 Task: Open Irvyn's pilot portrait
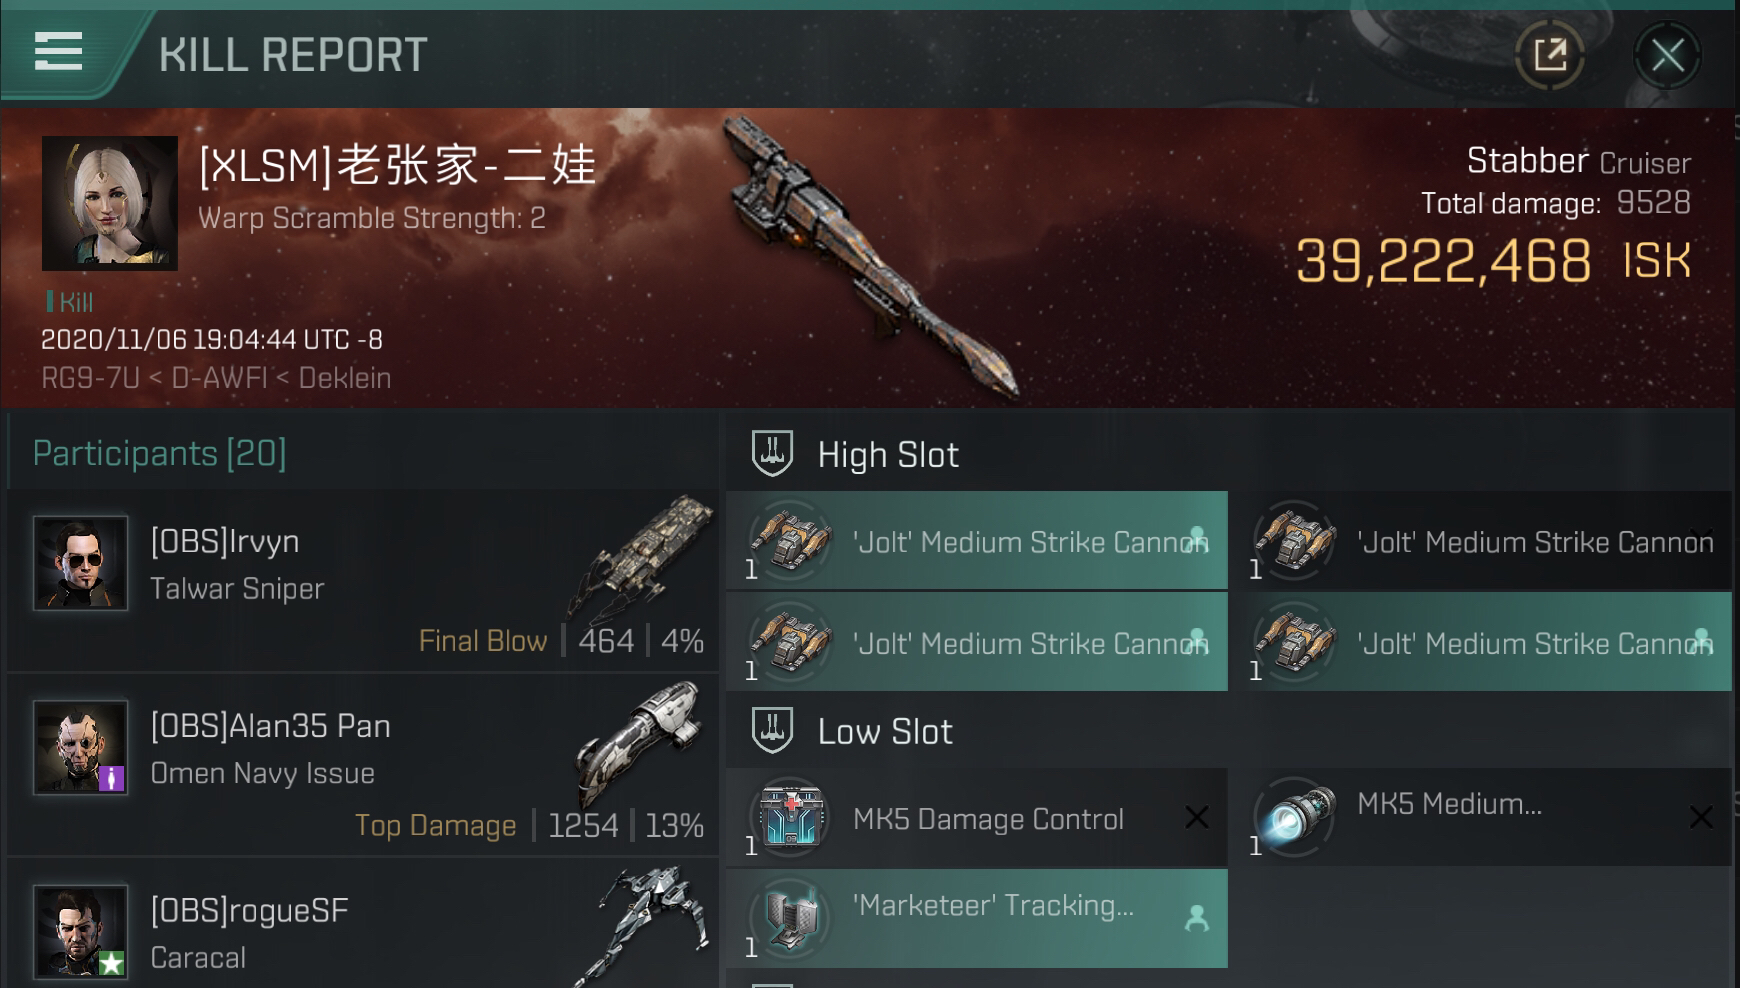coord(80,563)
